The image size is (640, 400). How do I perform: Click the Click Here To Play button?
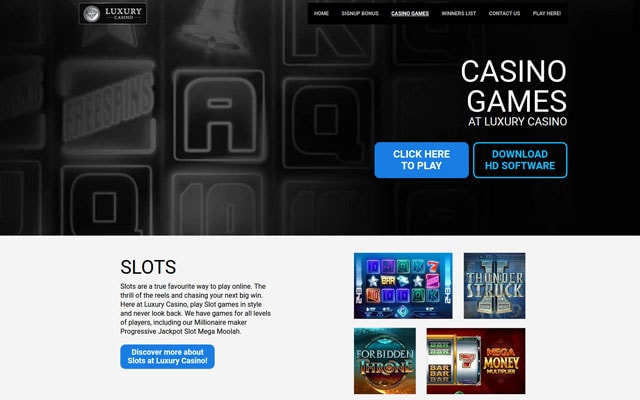(x=421, y=160)
